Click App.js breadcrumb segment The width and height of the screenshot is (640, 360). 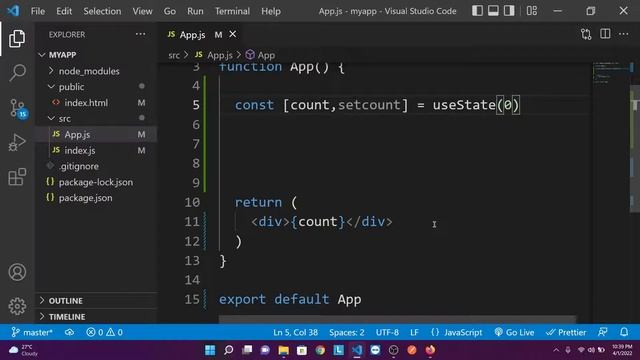coord(214,55)
